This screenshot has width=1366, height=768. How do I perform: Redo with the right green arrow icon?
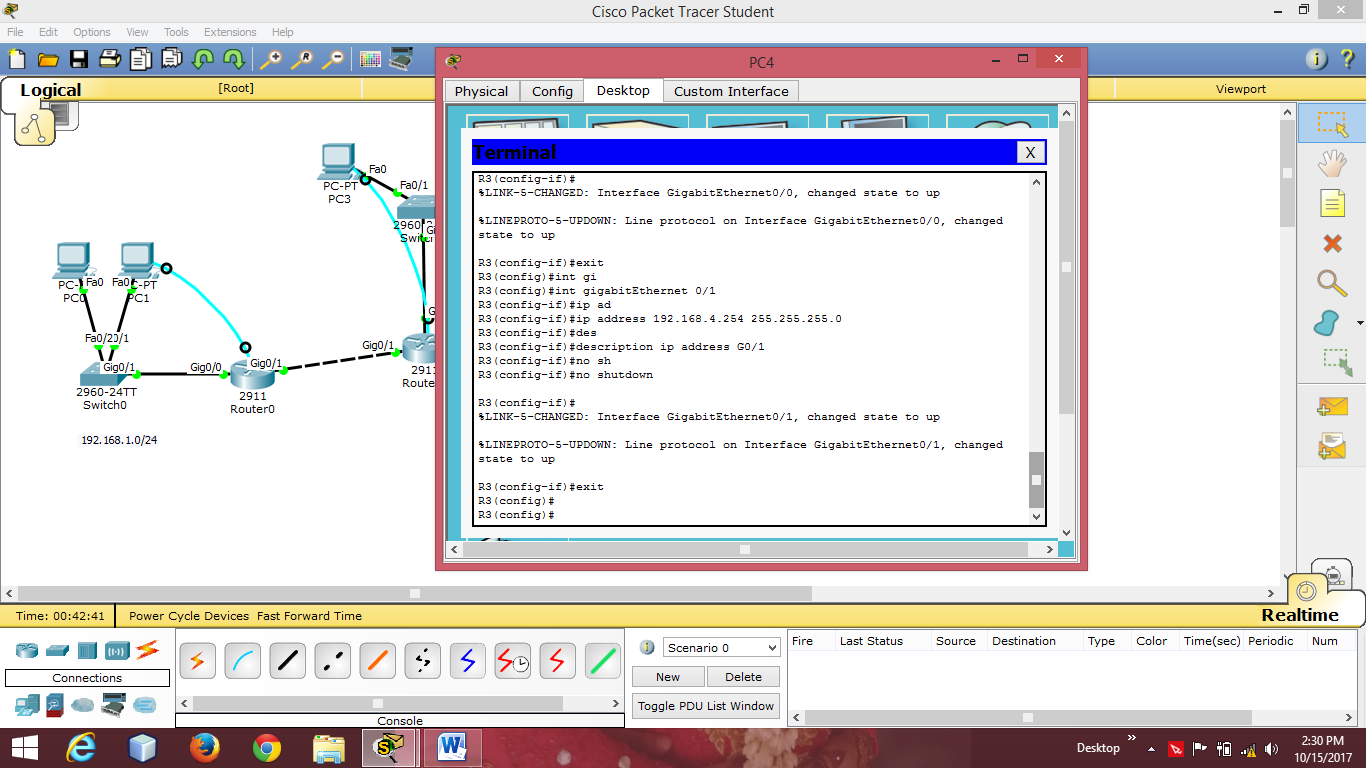(234, 59)
